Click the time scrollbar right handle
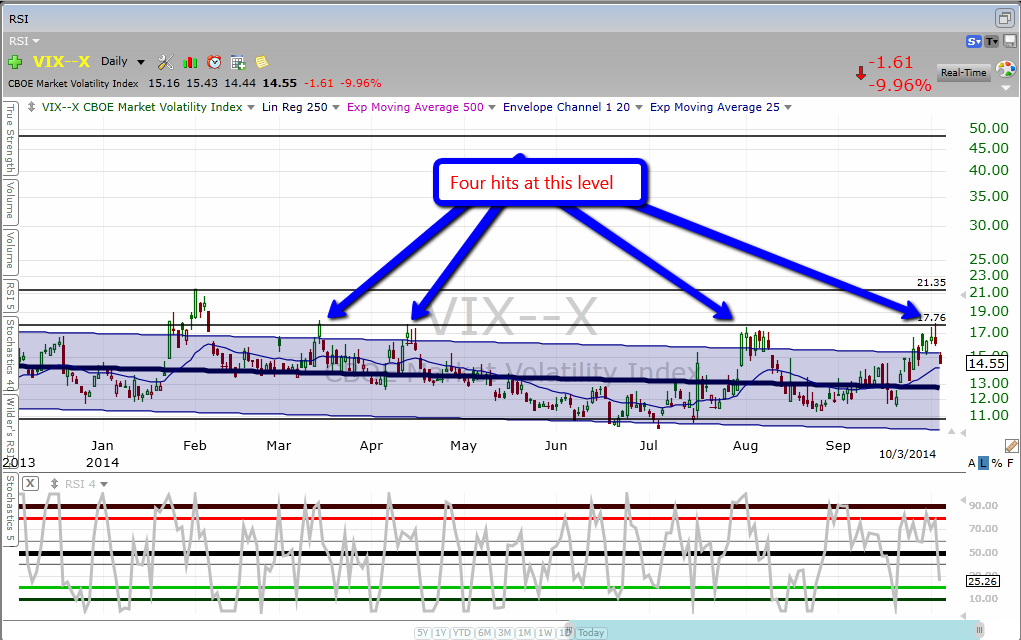The width and height of the screenshot is (1021, 640). (x=979, y=630)
